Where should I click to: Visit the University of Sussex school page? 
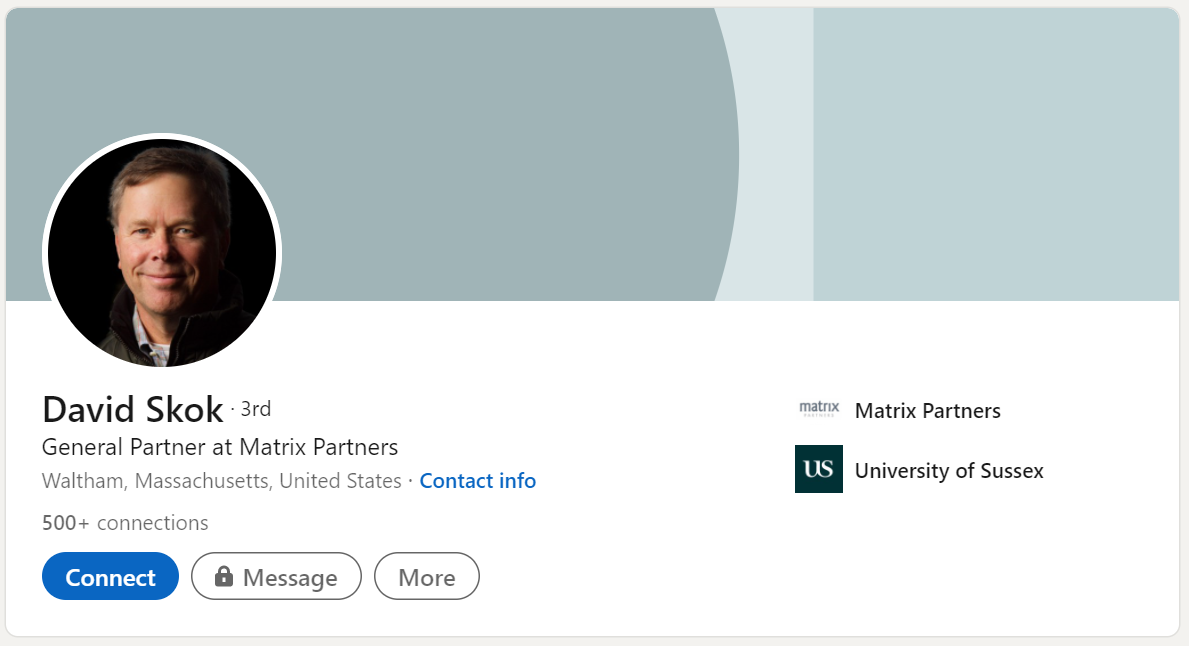pyautogui.click(x=949, y=470)
